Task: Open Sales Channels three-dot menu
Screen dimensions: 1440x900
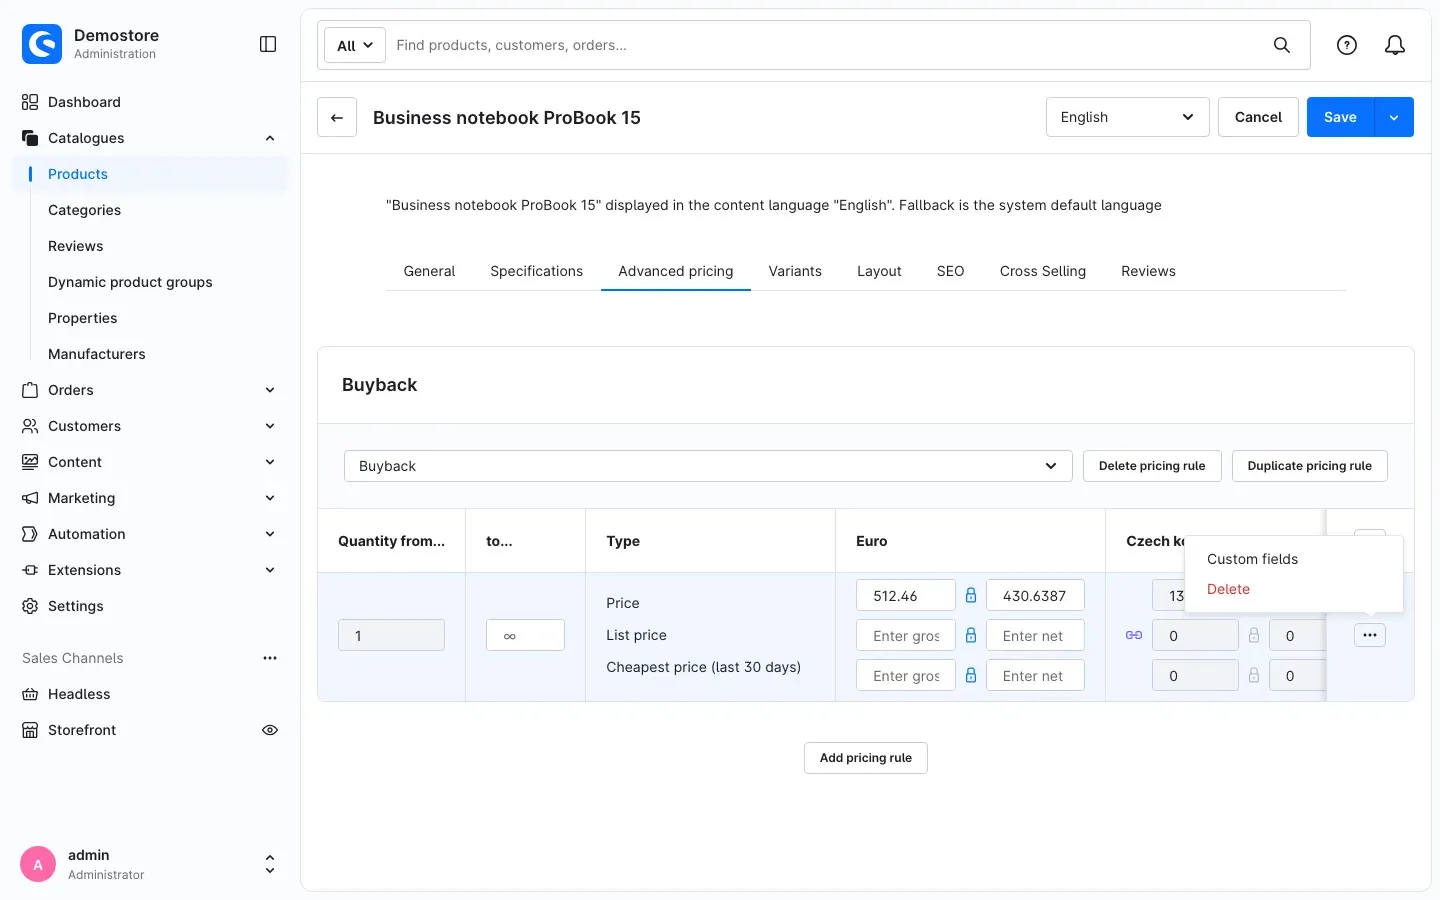Action: (270, 658)
